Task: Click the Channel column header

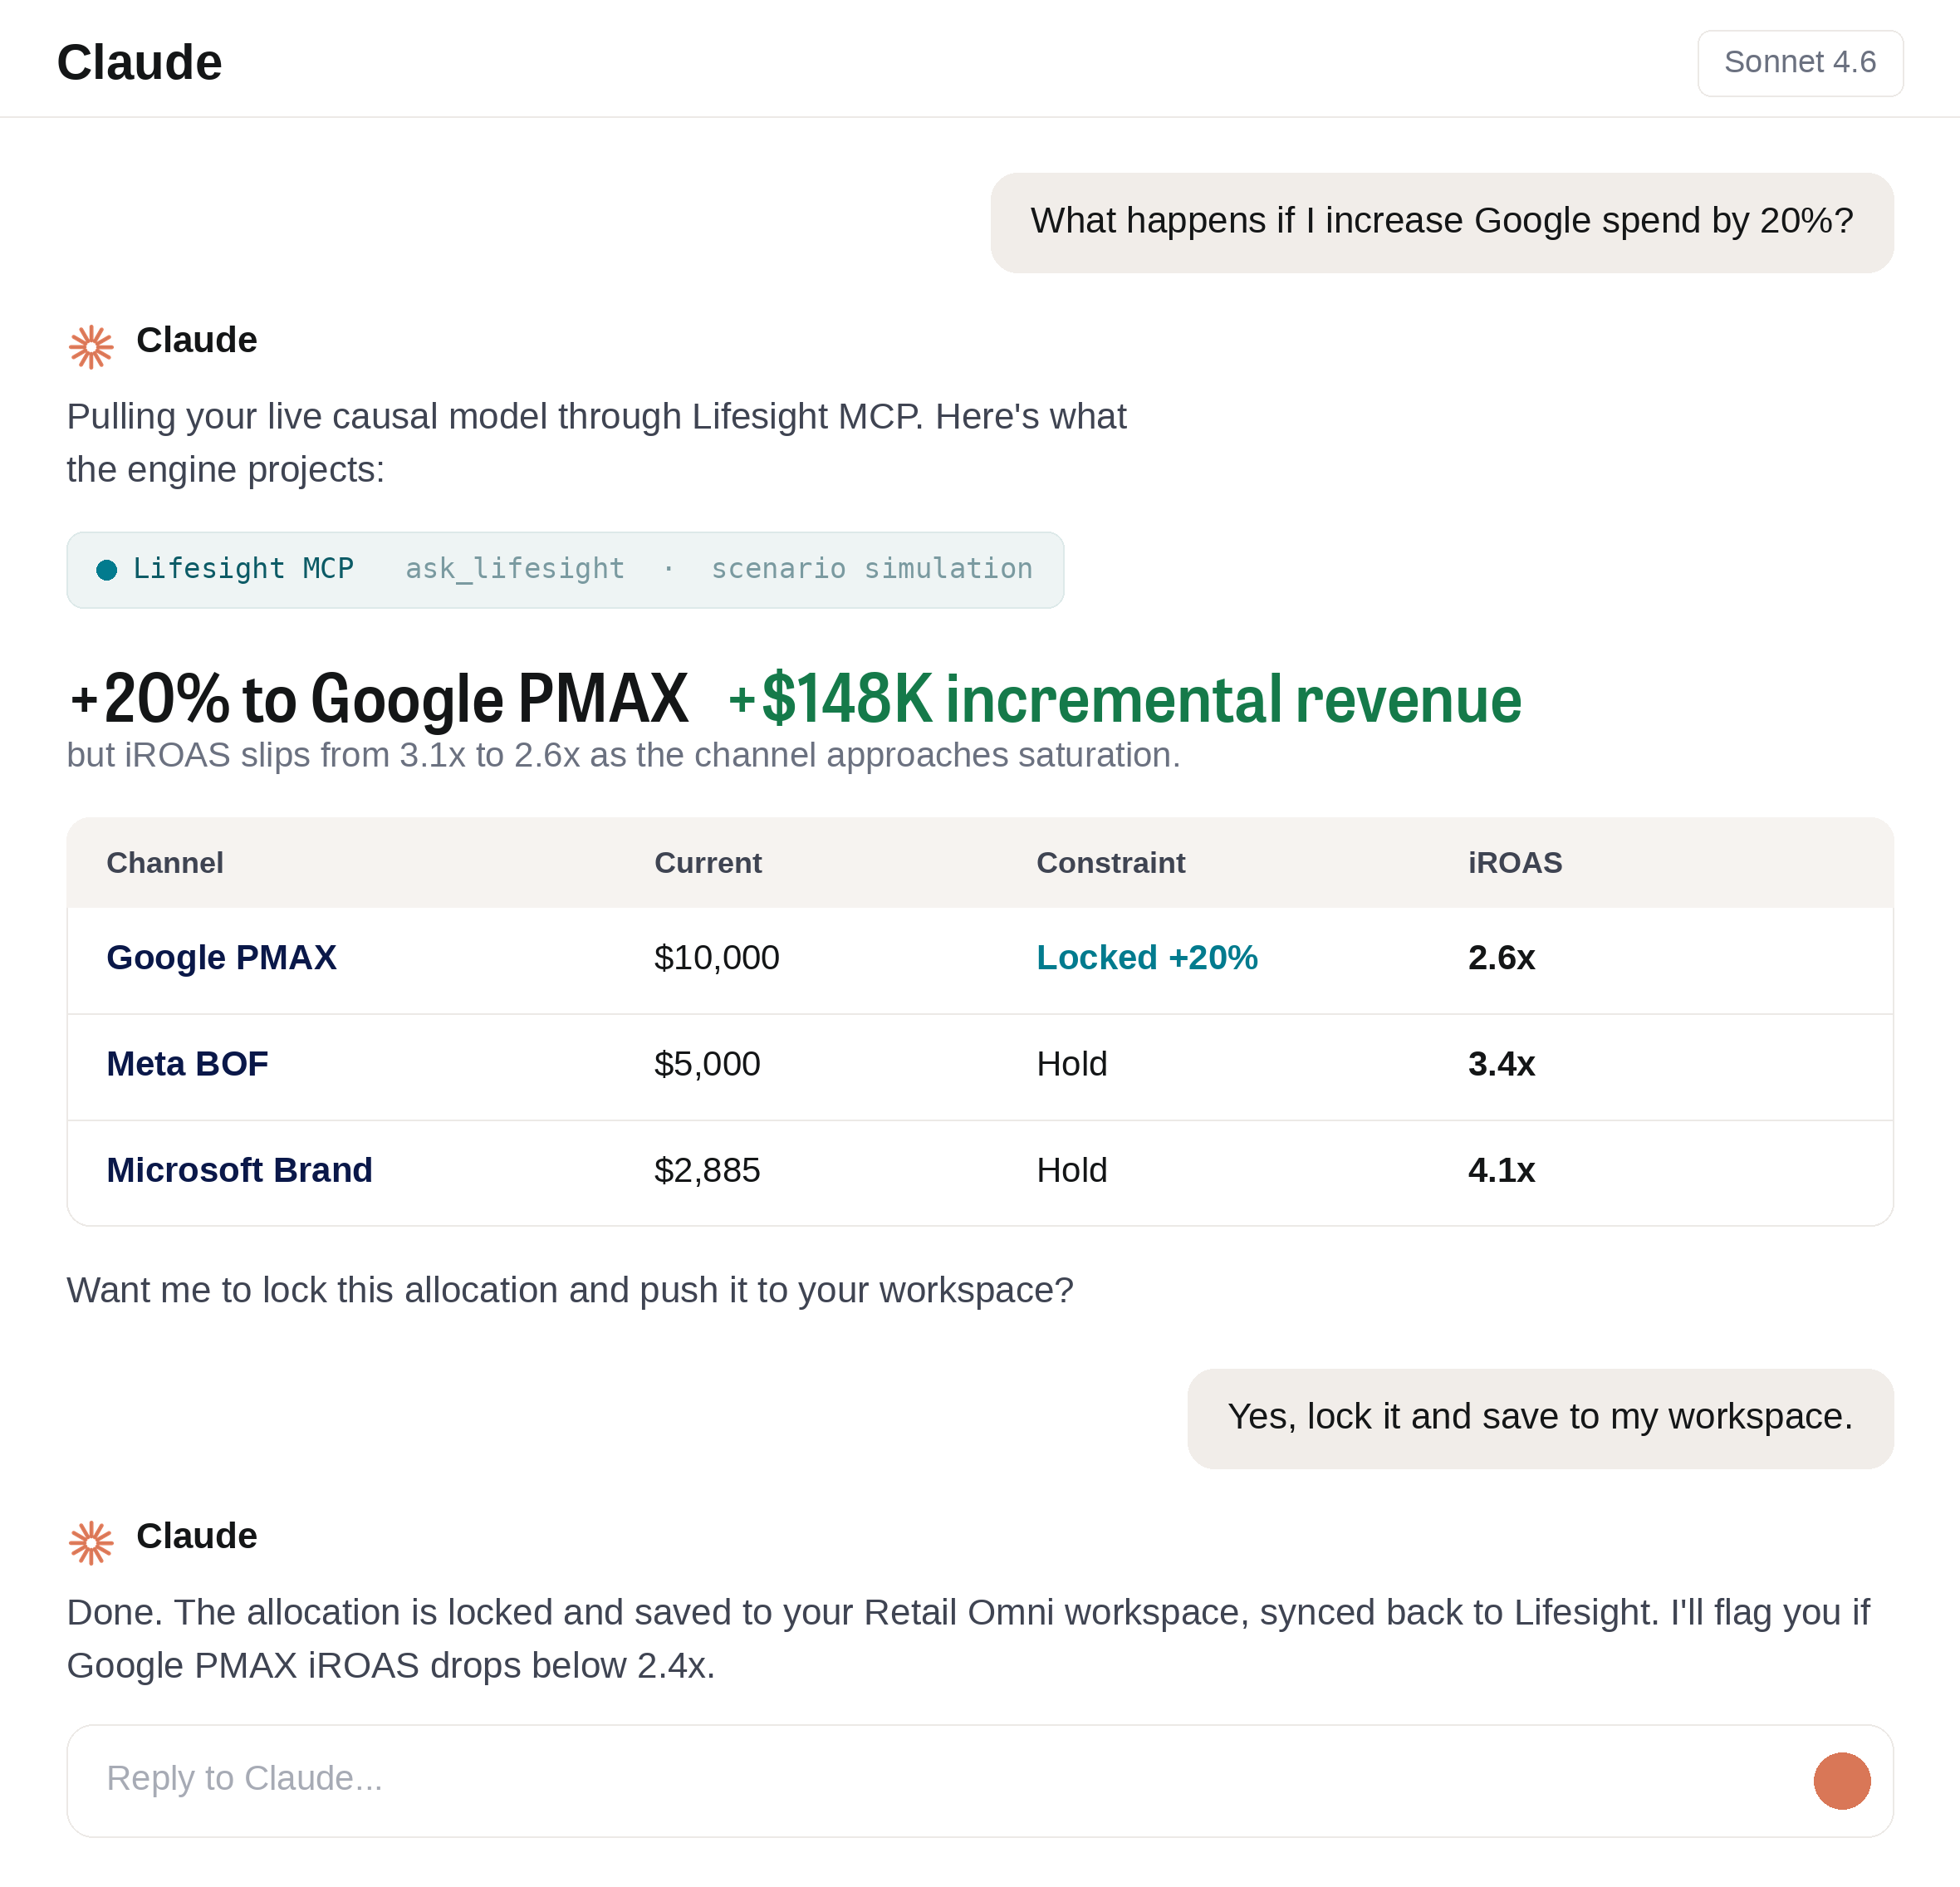Action: 165,863
